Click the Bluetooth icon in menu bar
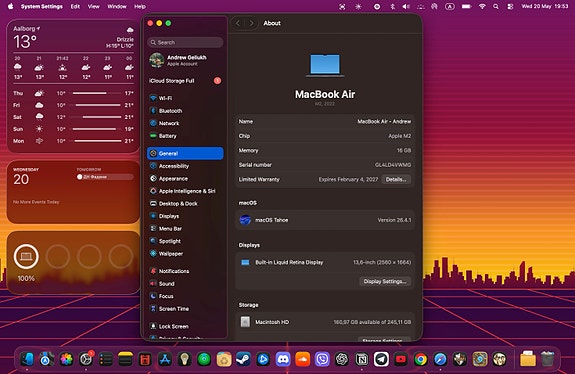This screenshot has width=575, height=374. point(392,6)
